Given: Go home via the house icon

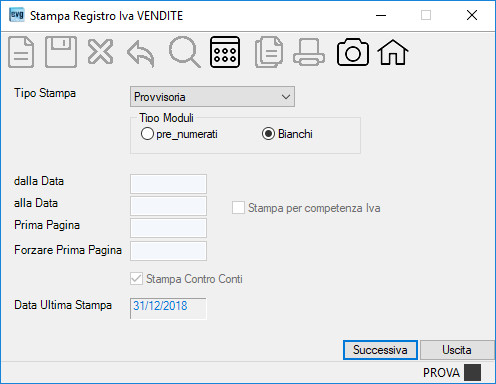Looking at the screenshot, I should (393, 52).
